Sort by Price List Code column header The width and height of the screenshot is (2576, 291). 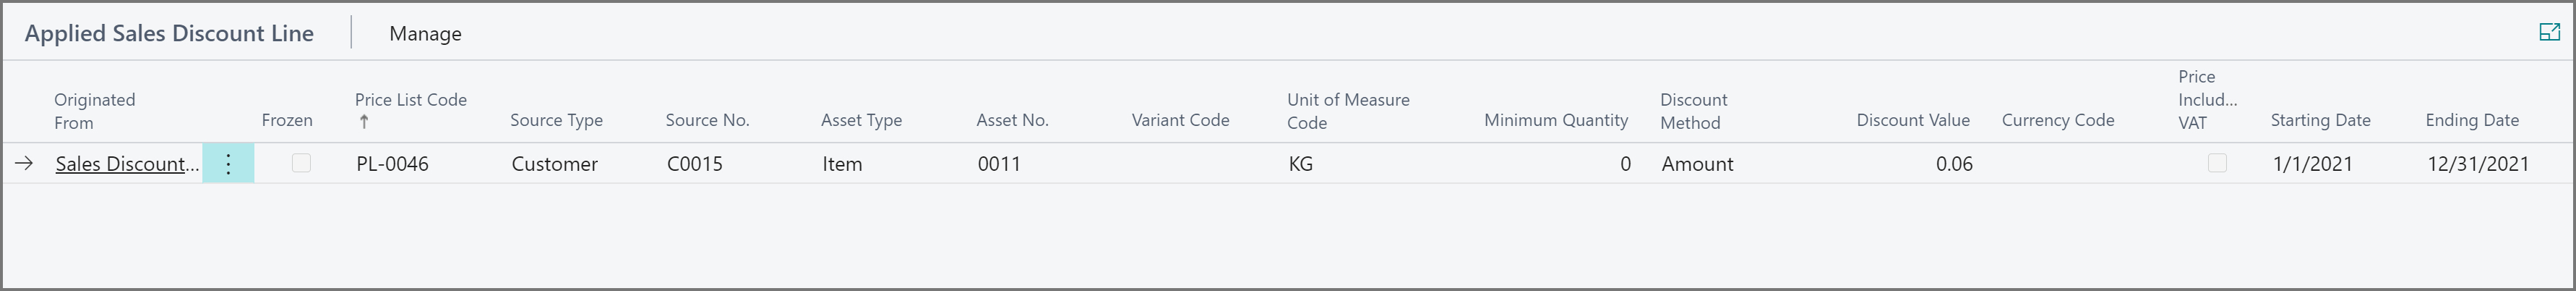pyautogui.click(x=410, y=100)
